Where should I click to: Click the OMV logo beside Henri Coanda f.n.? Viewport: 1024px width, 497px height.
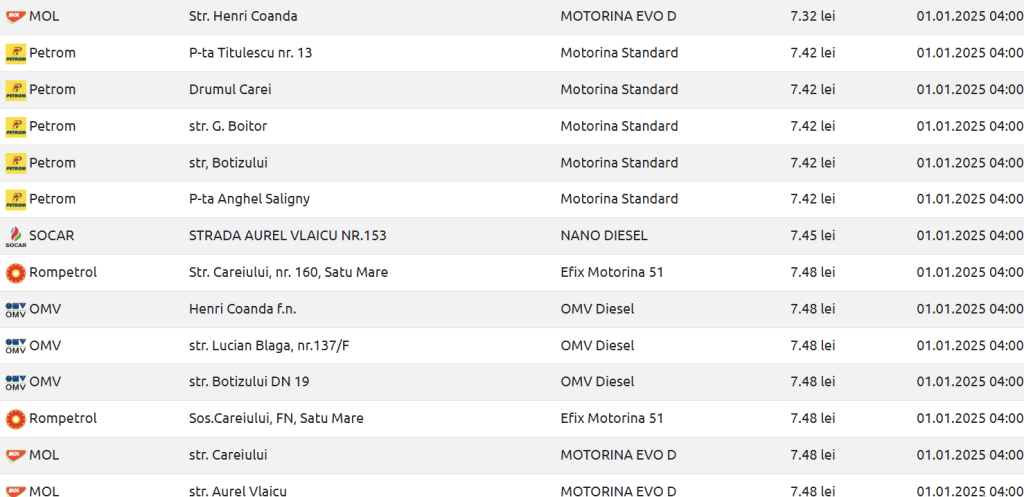(16, 309)
